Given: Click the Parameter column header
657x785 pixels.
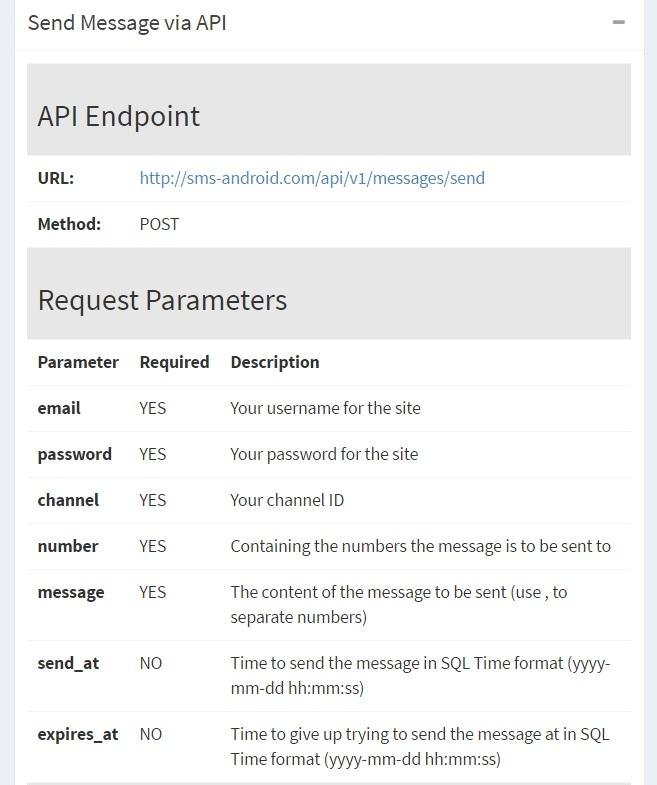Looking at the screenshot, I should (78, 362).
